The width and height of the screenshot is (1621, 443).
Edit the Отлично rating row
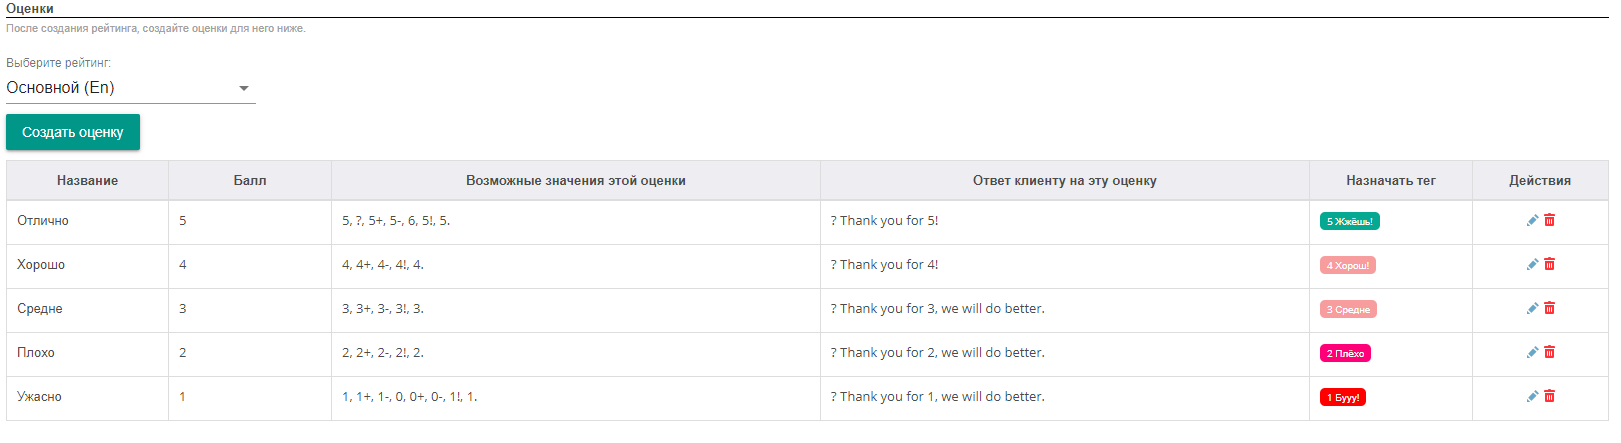(1532, 220)
